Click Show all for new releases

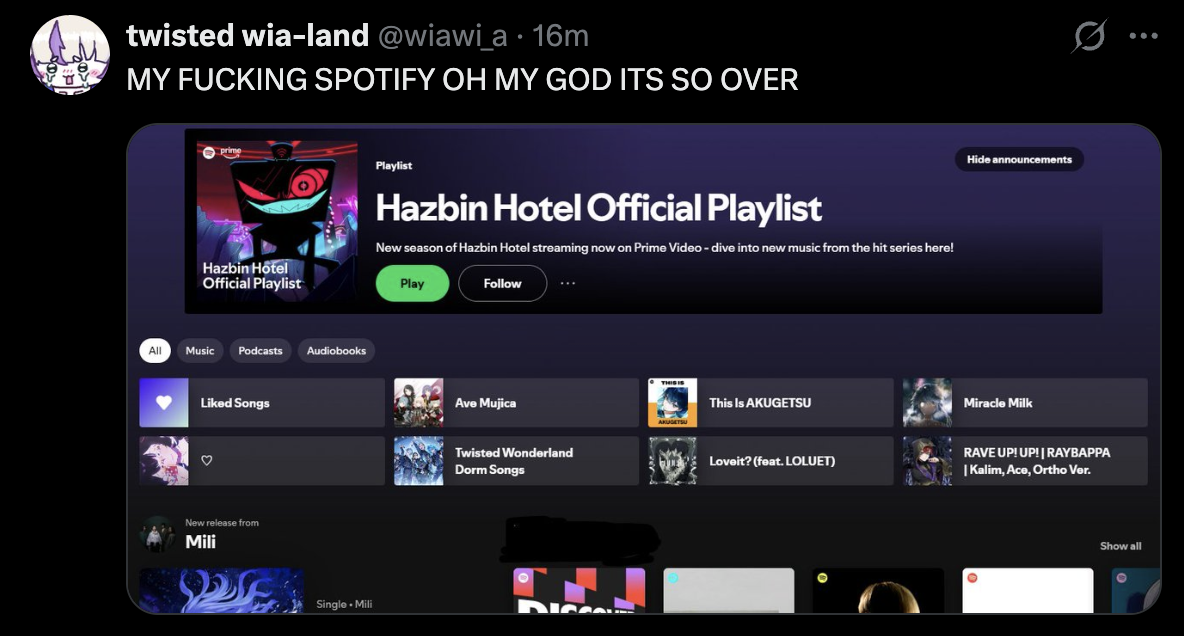tap(1121, 545)
